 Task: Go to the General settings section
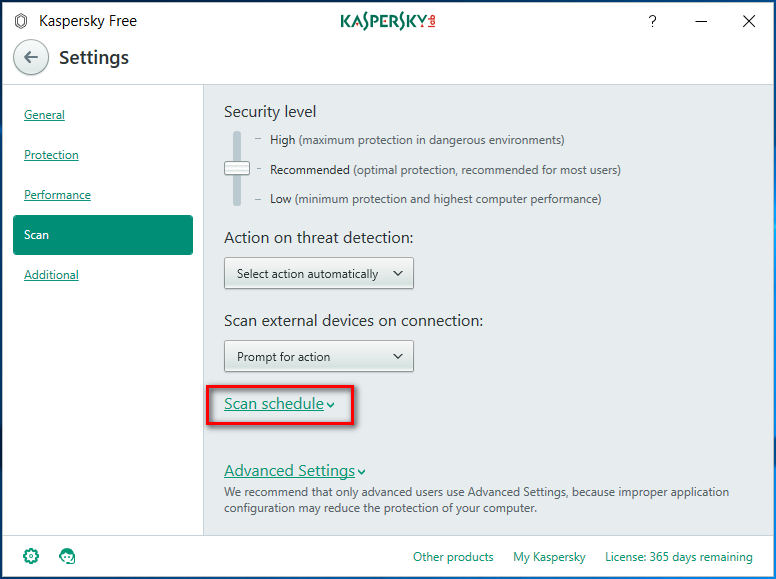pos(44,115)
